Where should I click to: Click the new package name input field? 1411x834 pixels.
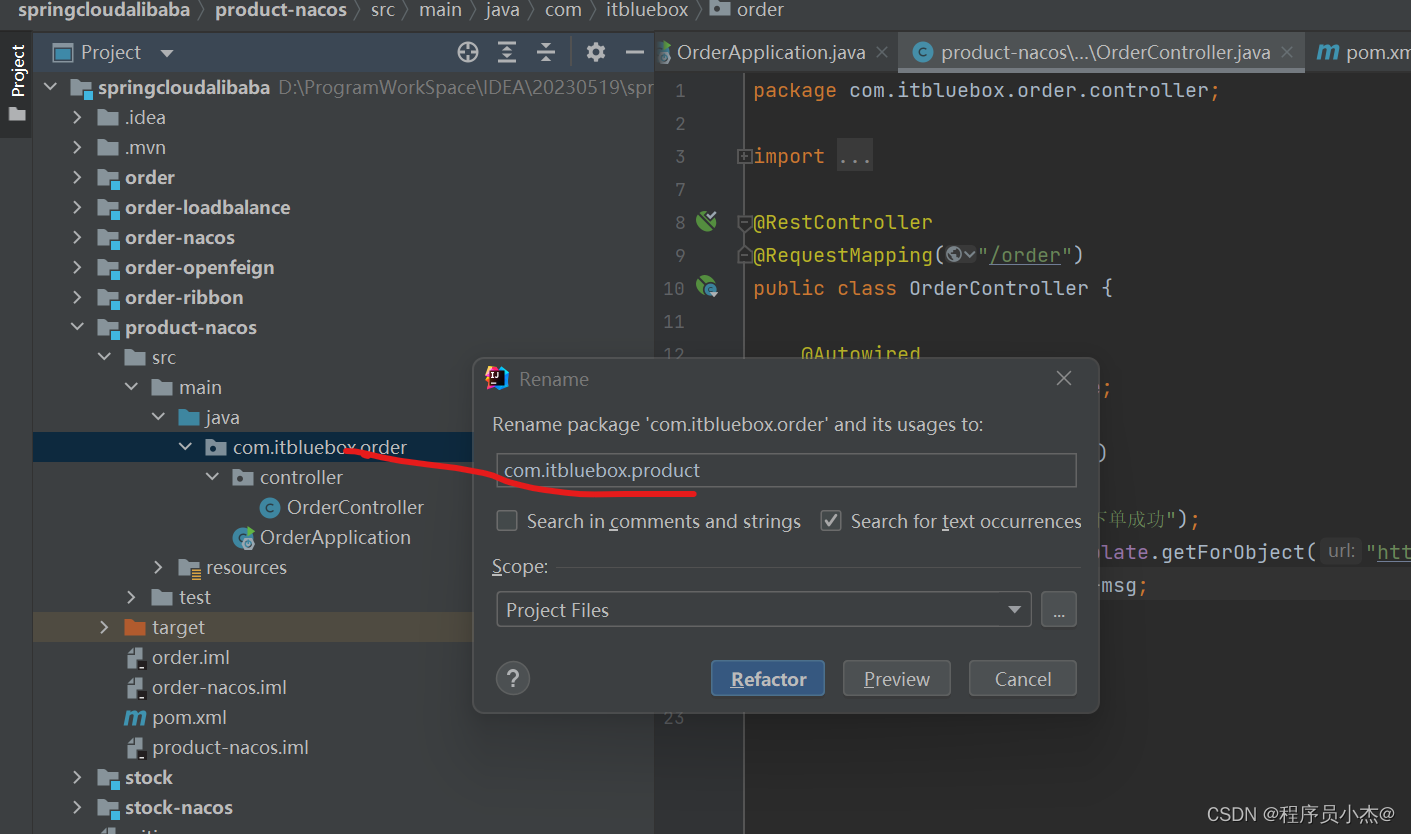[x=786, y=470]
